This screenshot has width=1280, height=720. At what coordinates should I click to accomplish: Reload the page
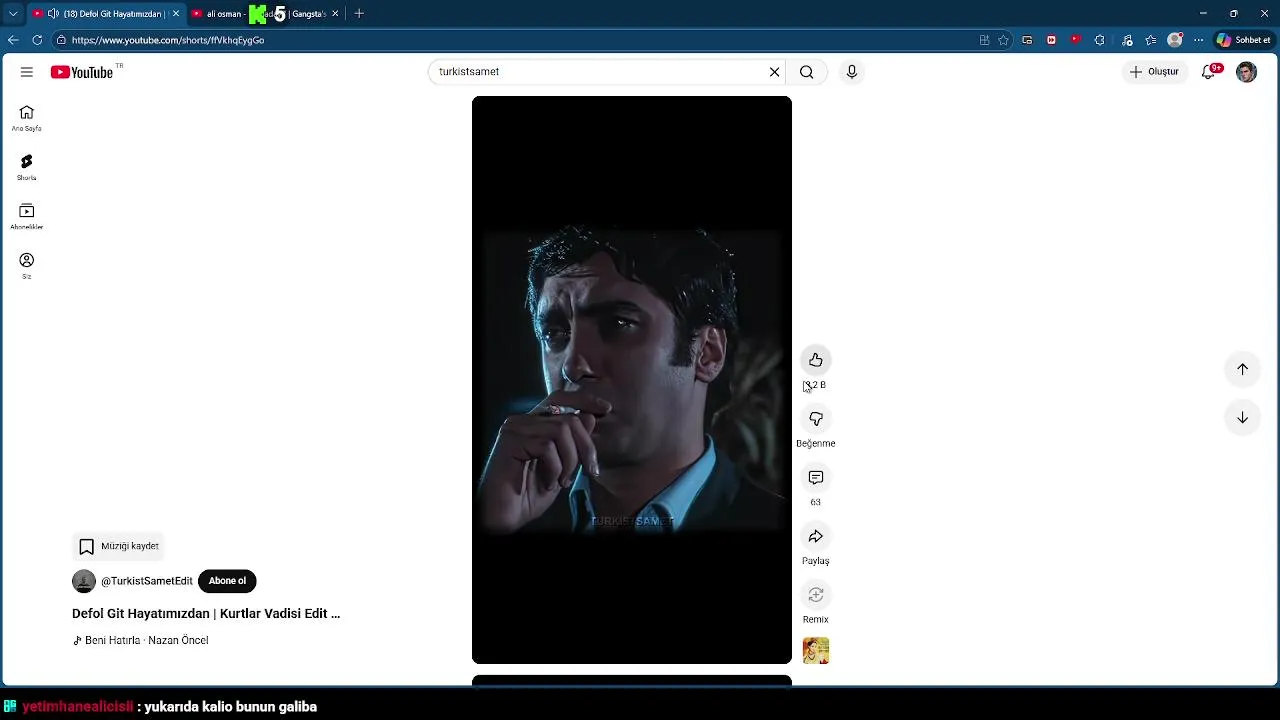pyautogui.click(x=37, y=40)
